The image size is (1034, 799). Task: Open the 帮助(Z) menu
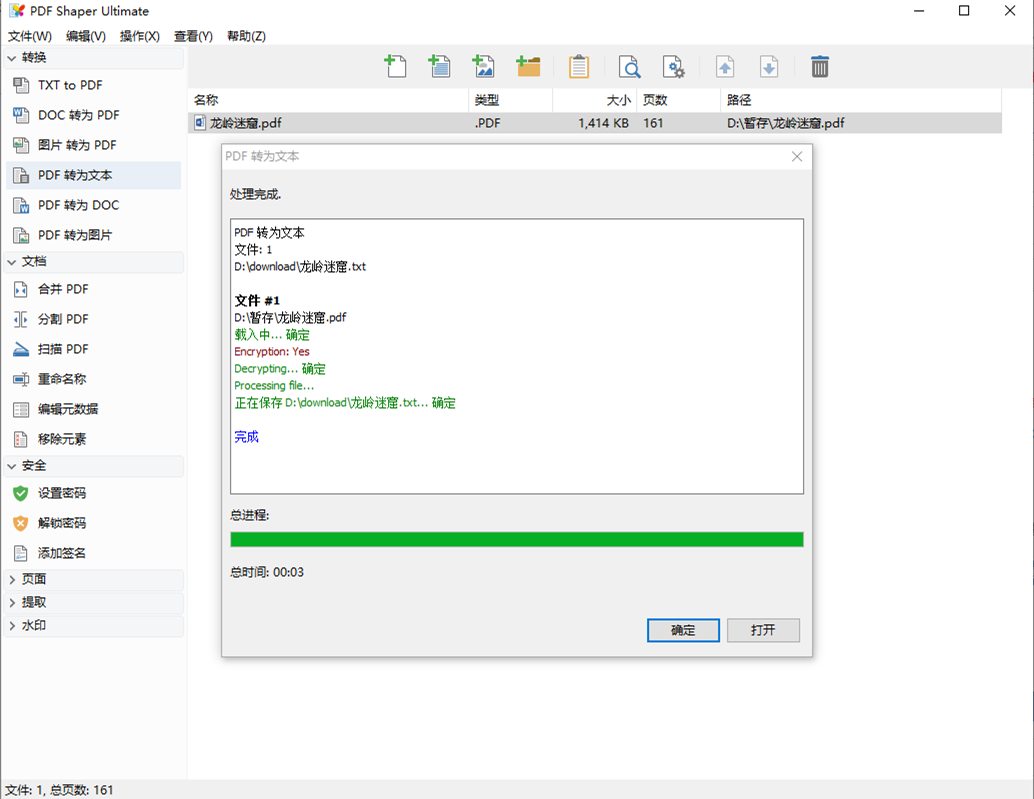tap(246, 36)
